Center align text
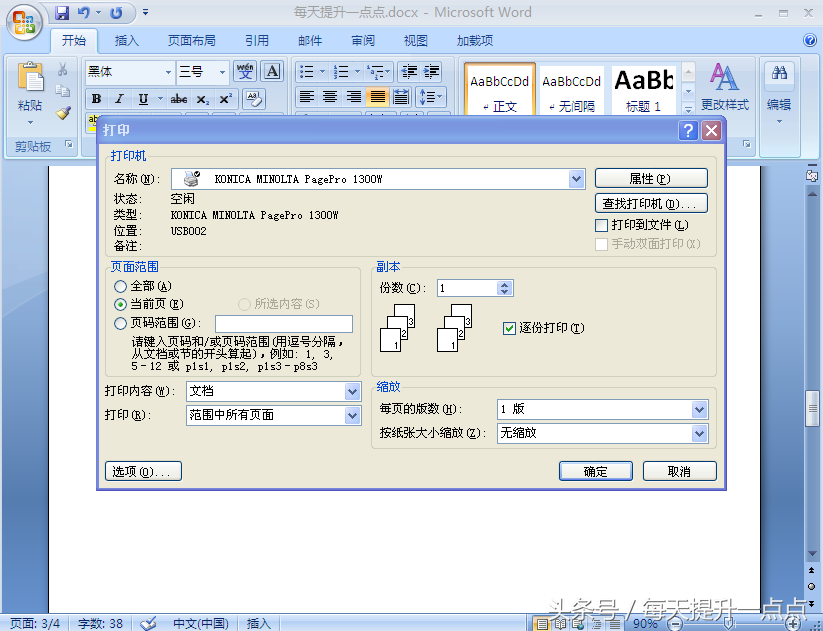 330,97
